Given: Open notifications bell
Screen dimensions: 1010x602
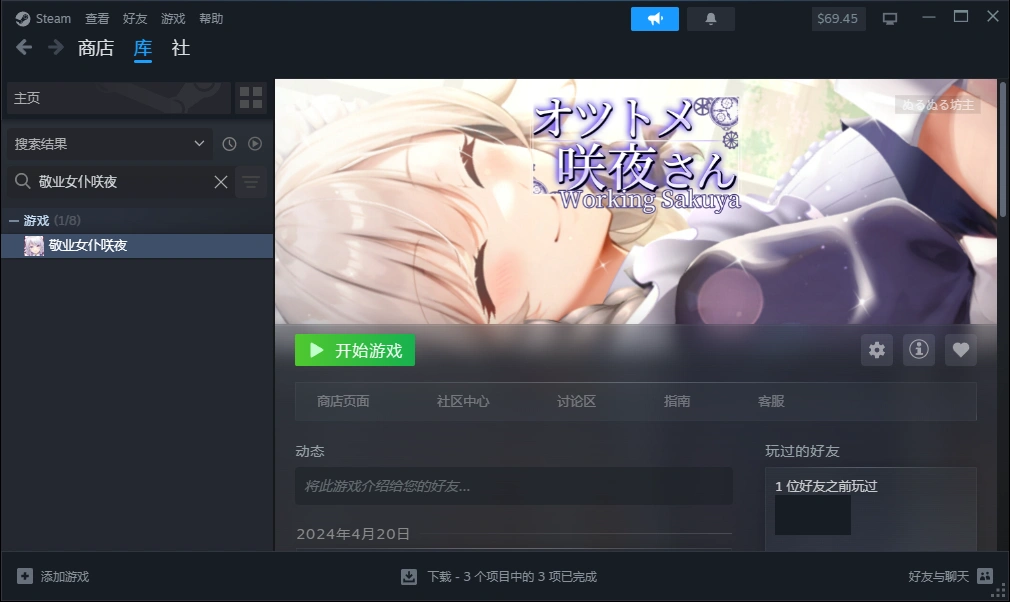Looking at the screenshot, I should click(x=710, y=19).
